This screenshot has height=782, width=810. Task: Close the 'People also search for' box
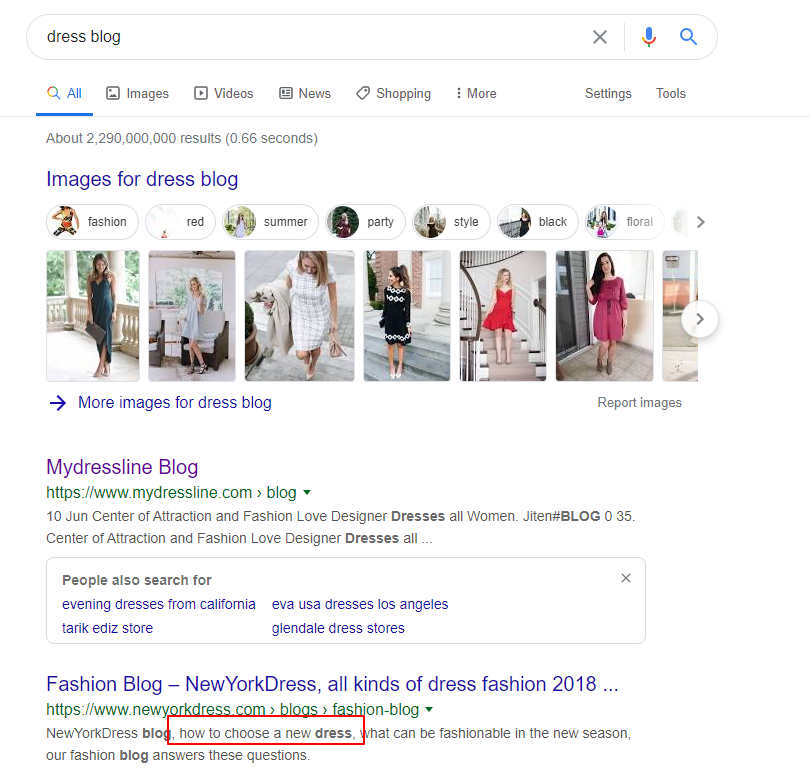(626, 578)
